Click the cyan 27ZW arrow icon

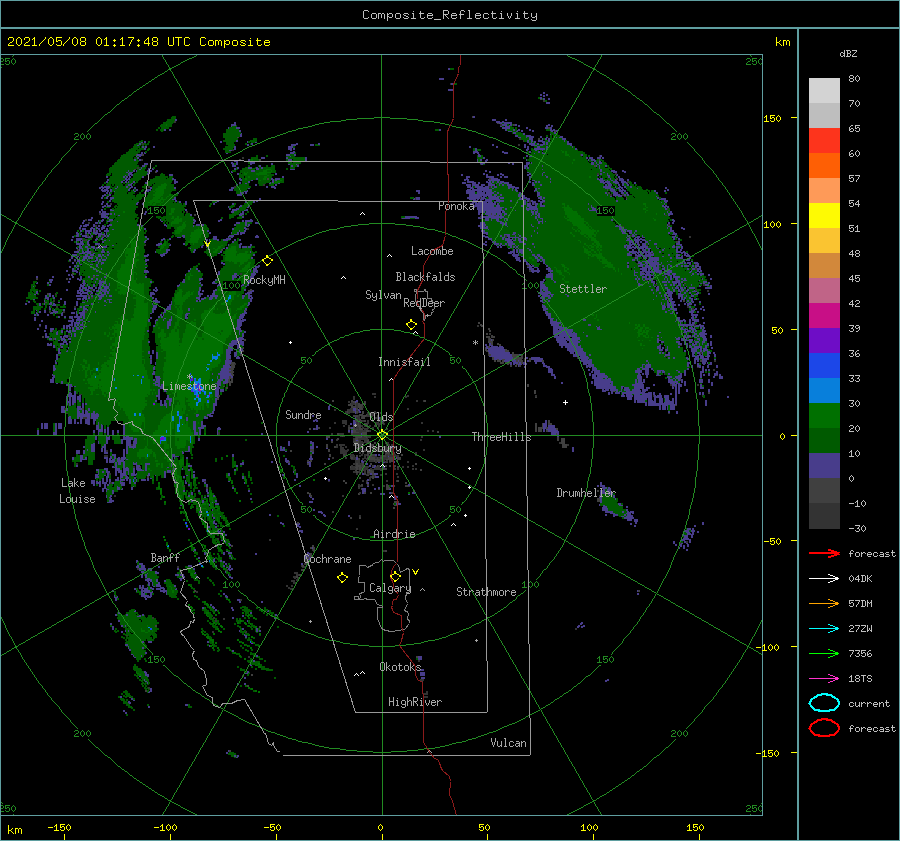pos(824,629)
